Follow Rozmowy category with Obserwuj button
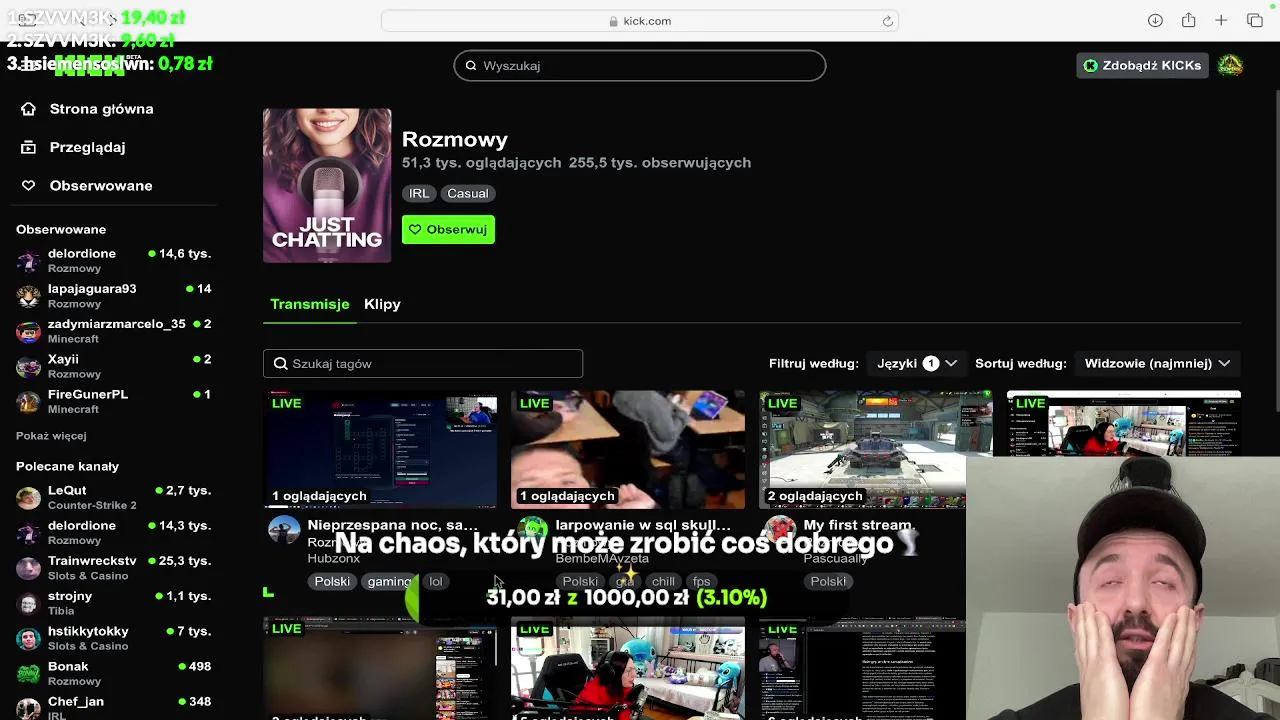Screen dimensions: 1280x720 tap(448, 230)
